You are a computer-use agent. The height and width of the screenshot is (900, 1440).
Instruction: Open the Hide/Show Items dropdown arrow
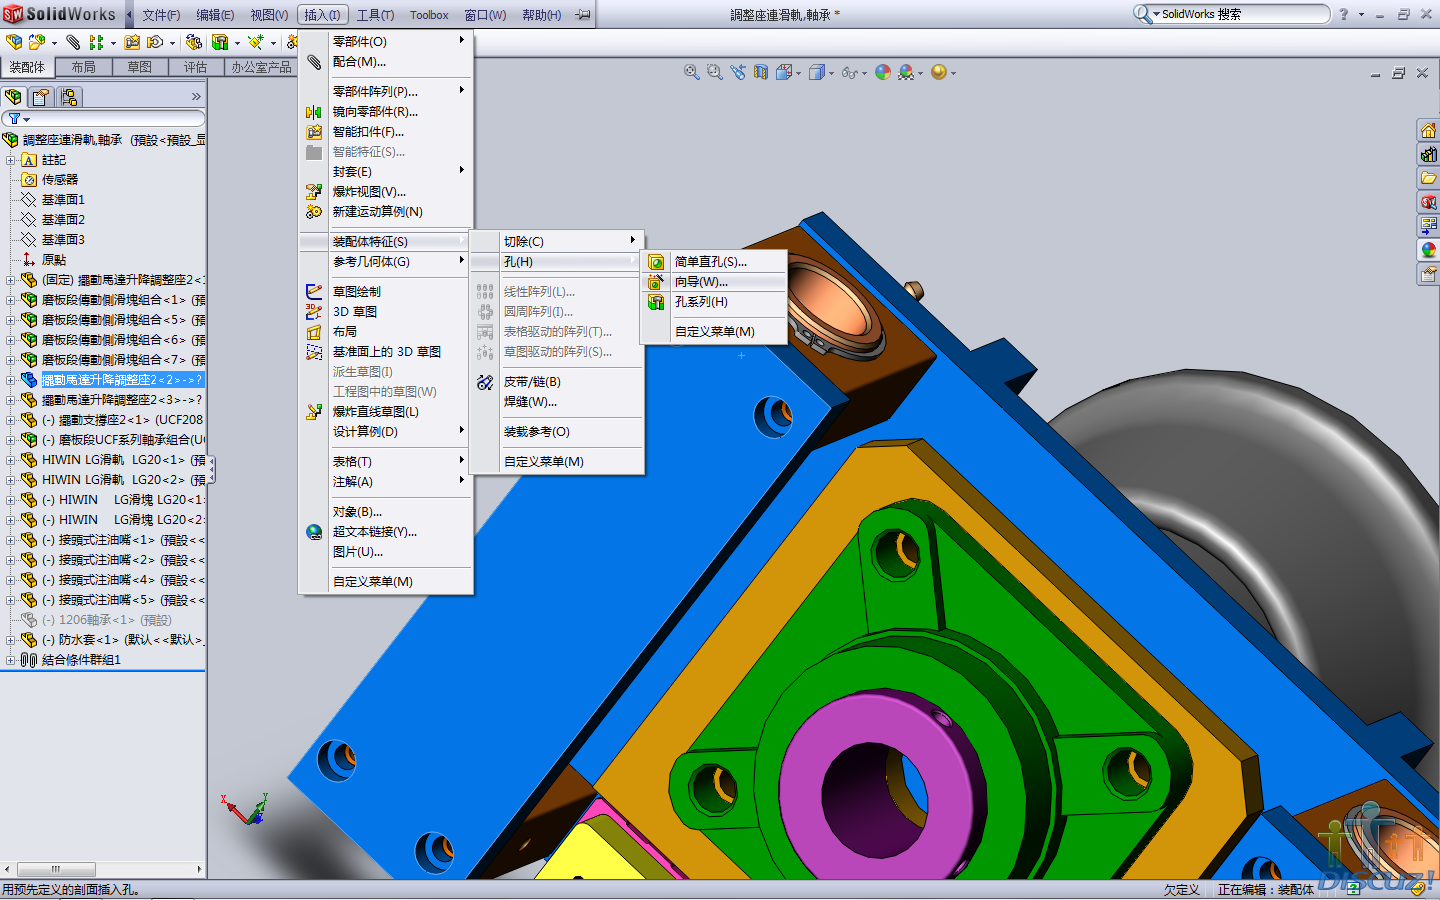point(864,73)
